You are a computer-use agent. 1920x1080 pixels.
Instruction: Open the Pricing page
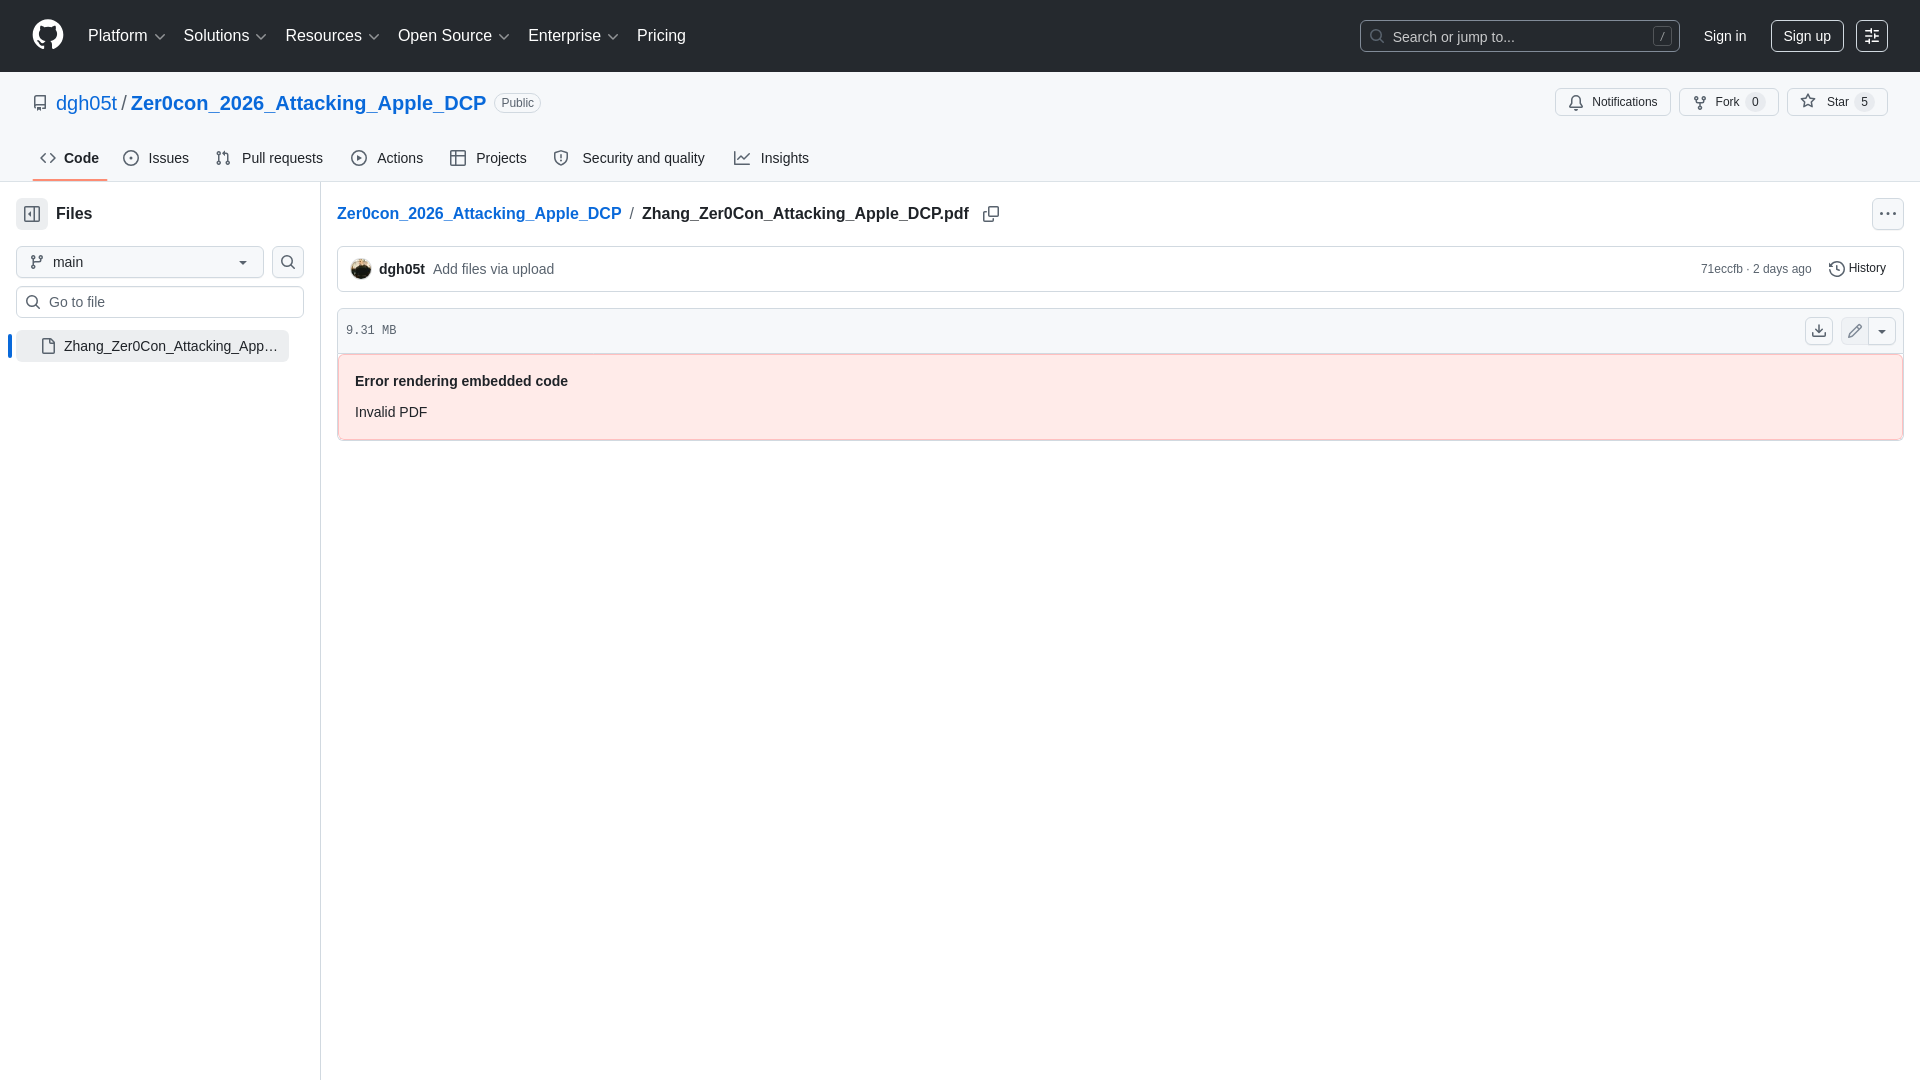(x=661, y=36)
